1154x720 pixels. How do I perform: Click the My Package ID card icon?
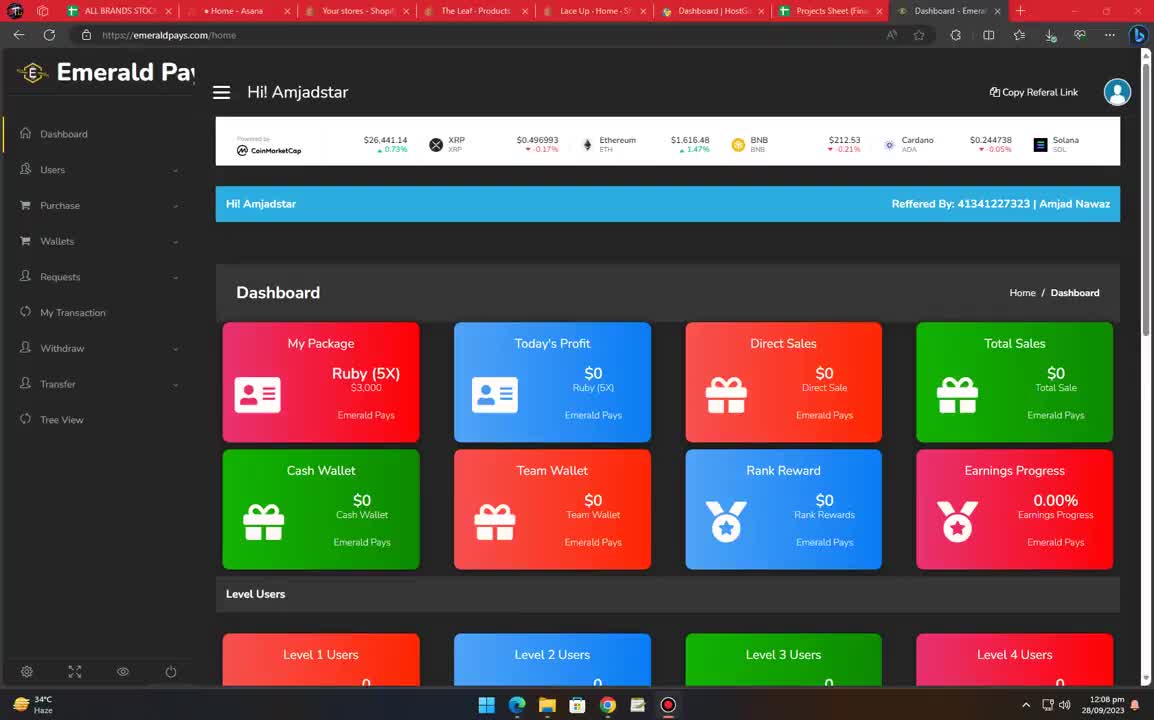[x=257, y=395]
